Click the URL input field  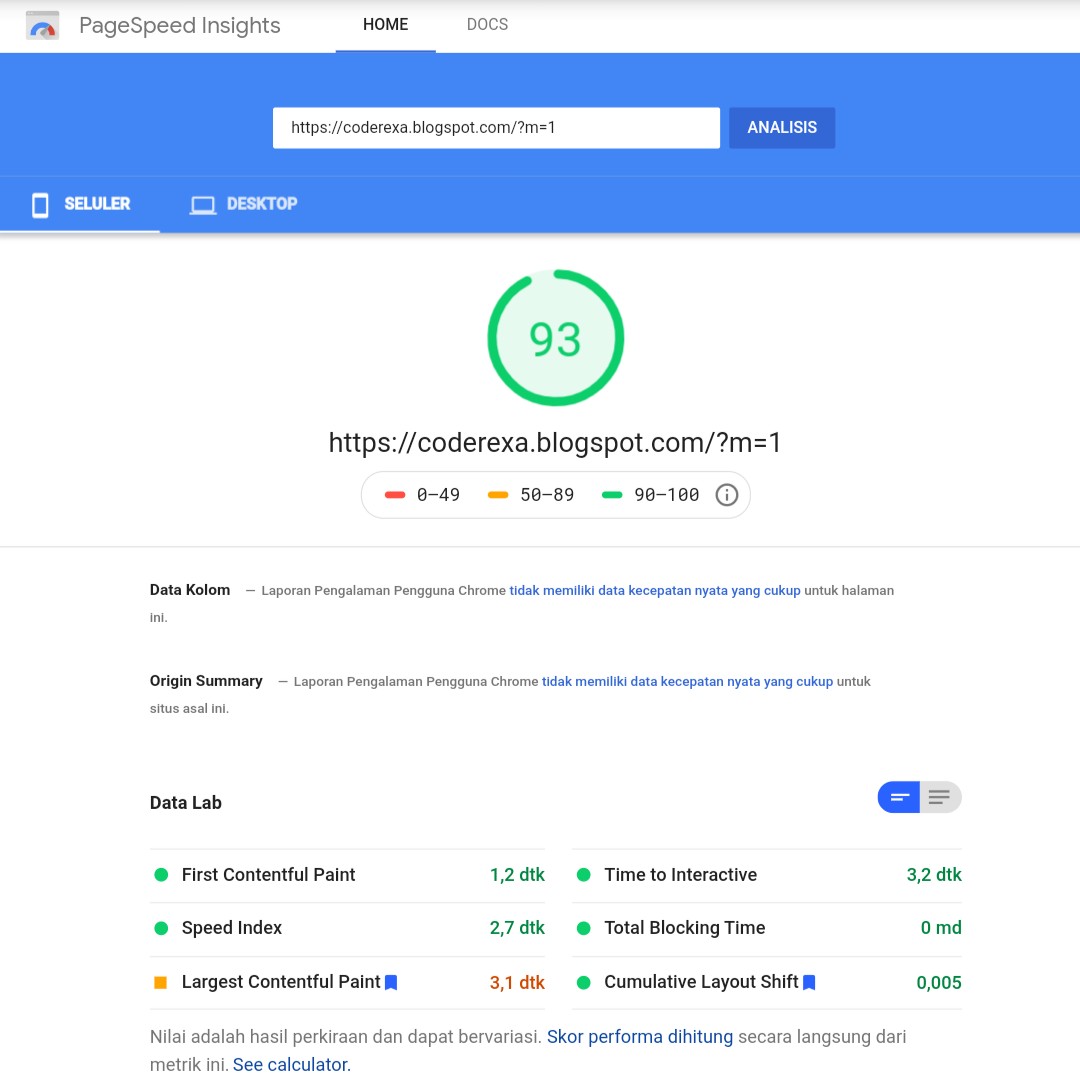point(496,127)
